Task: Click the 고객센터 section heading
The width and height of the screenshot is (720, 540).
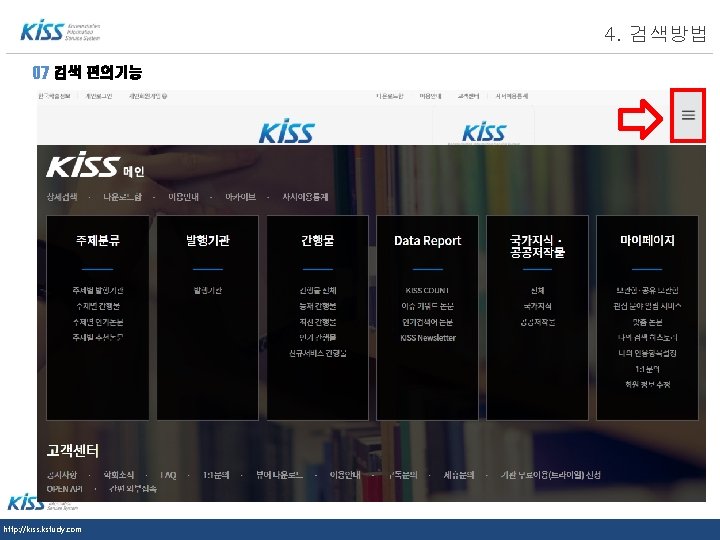Action: (73, 450)
